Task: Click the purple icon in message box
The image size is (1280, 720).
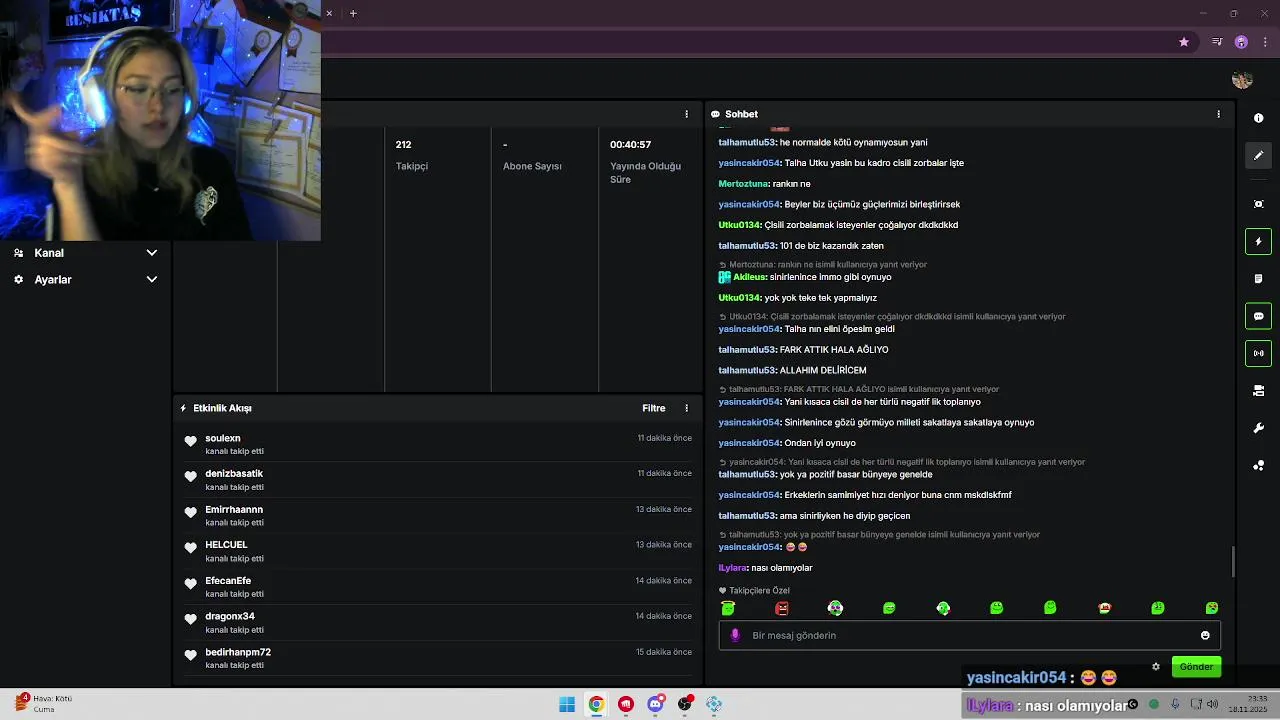Action: point(735,635)
